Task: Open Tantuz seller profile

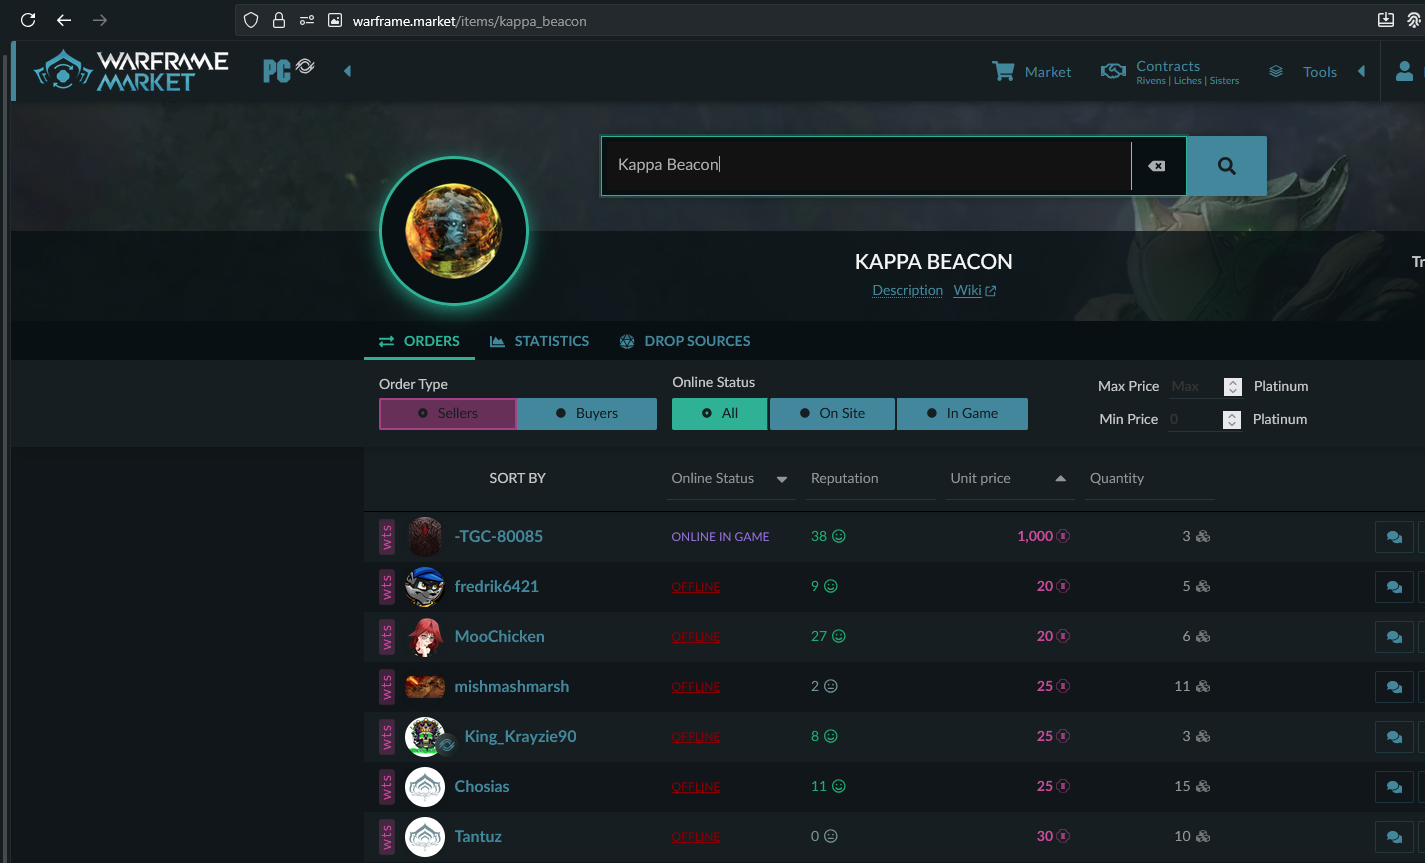Action: pyautogui.click(x=478, y=836)
